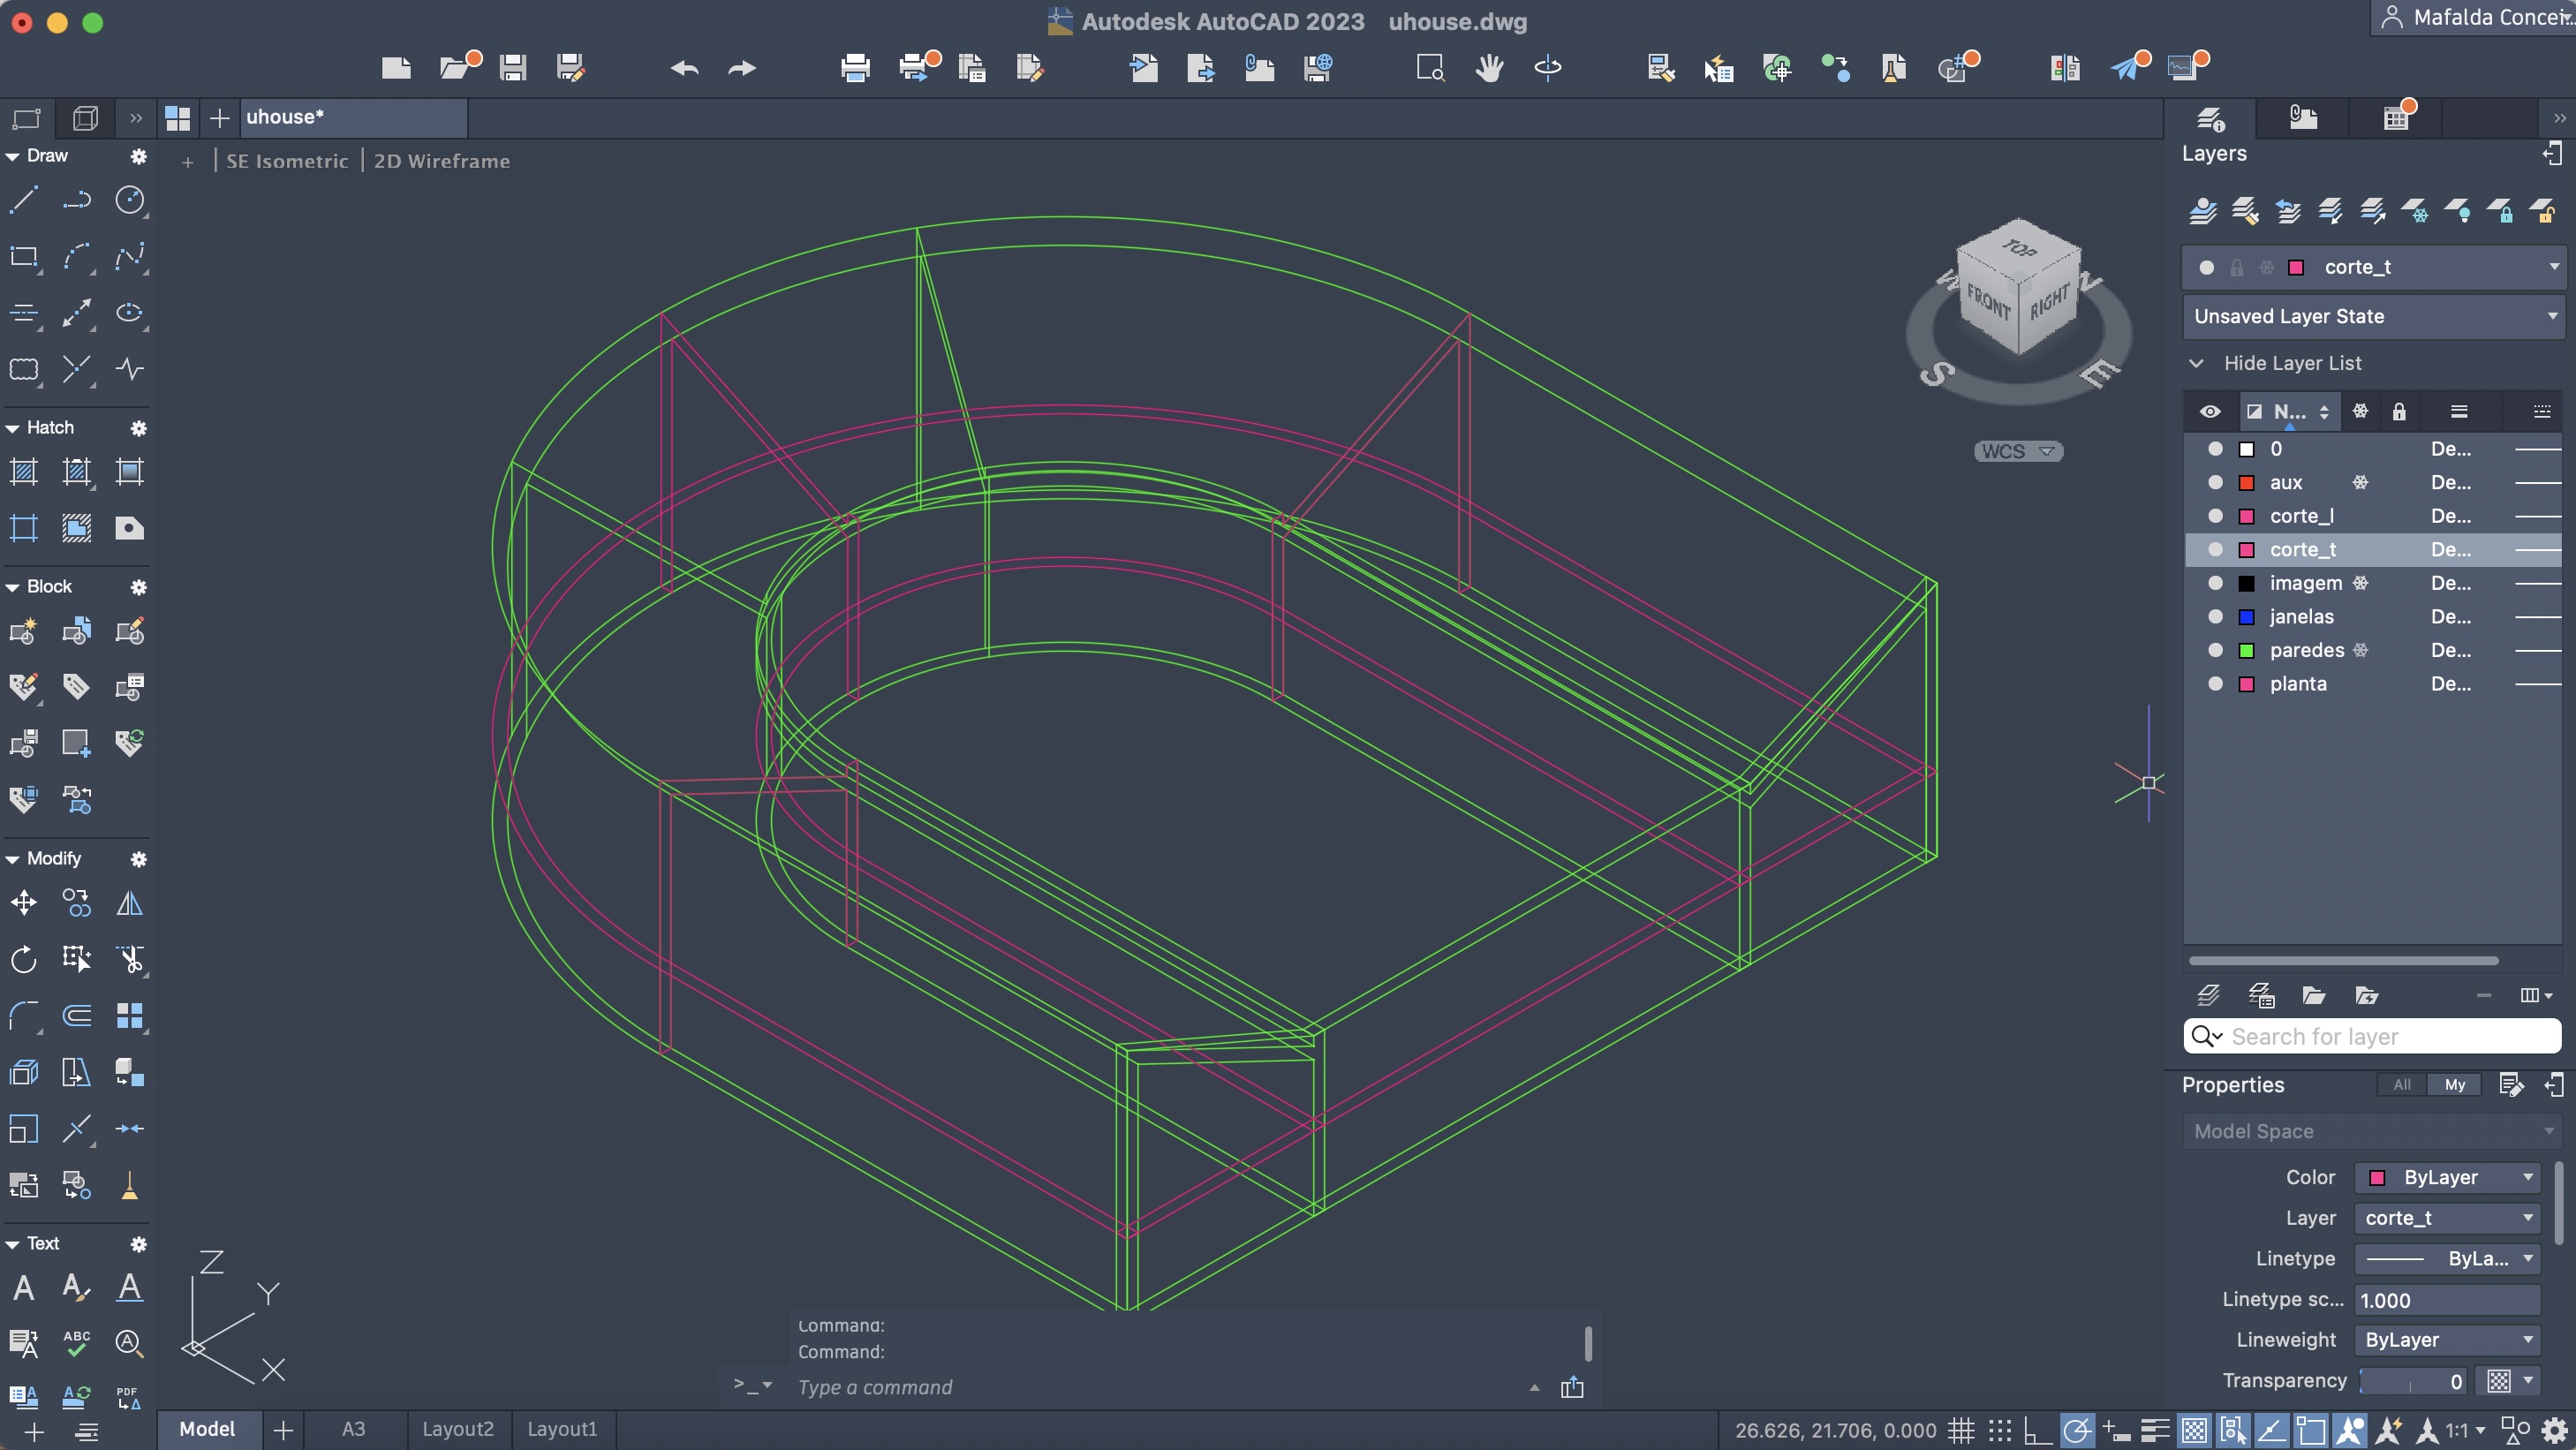Switch to the A3 layout tab

[353, 1429]
